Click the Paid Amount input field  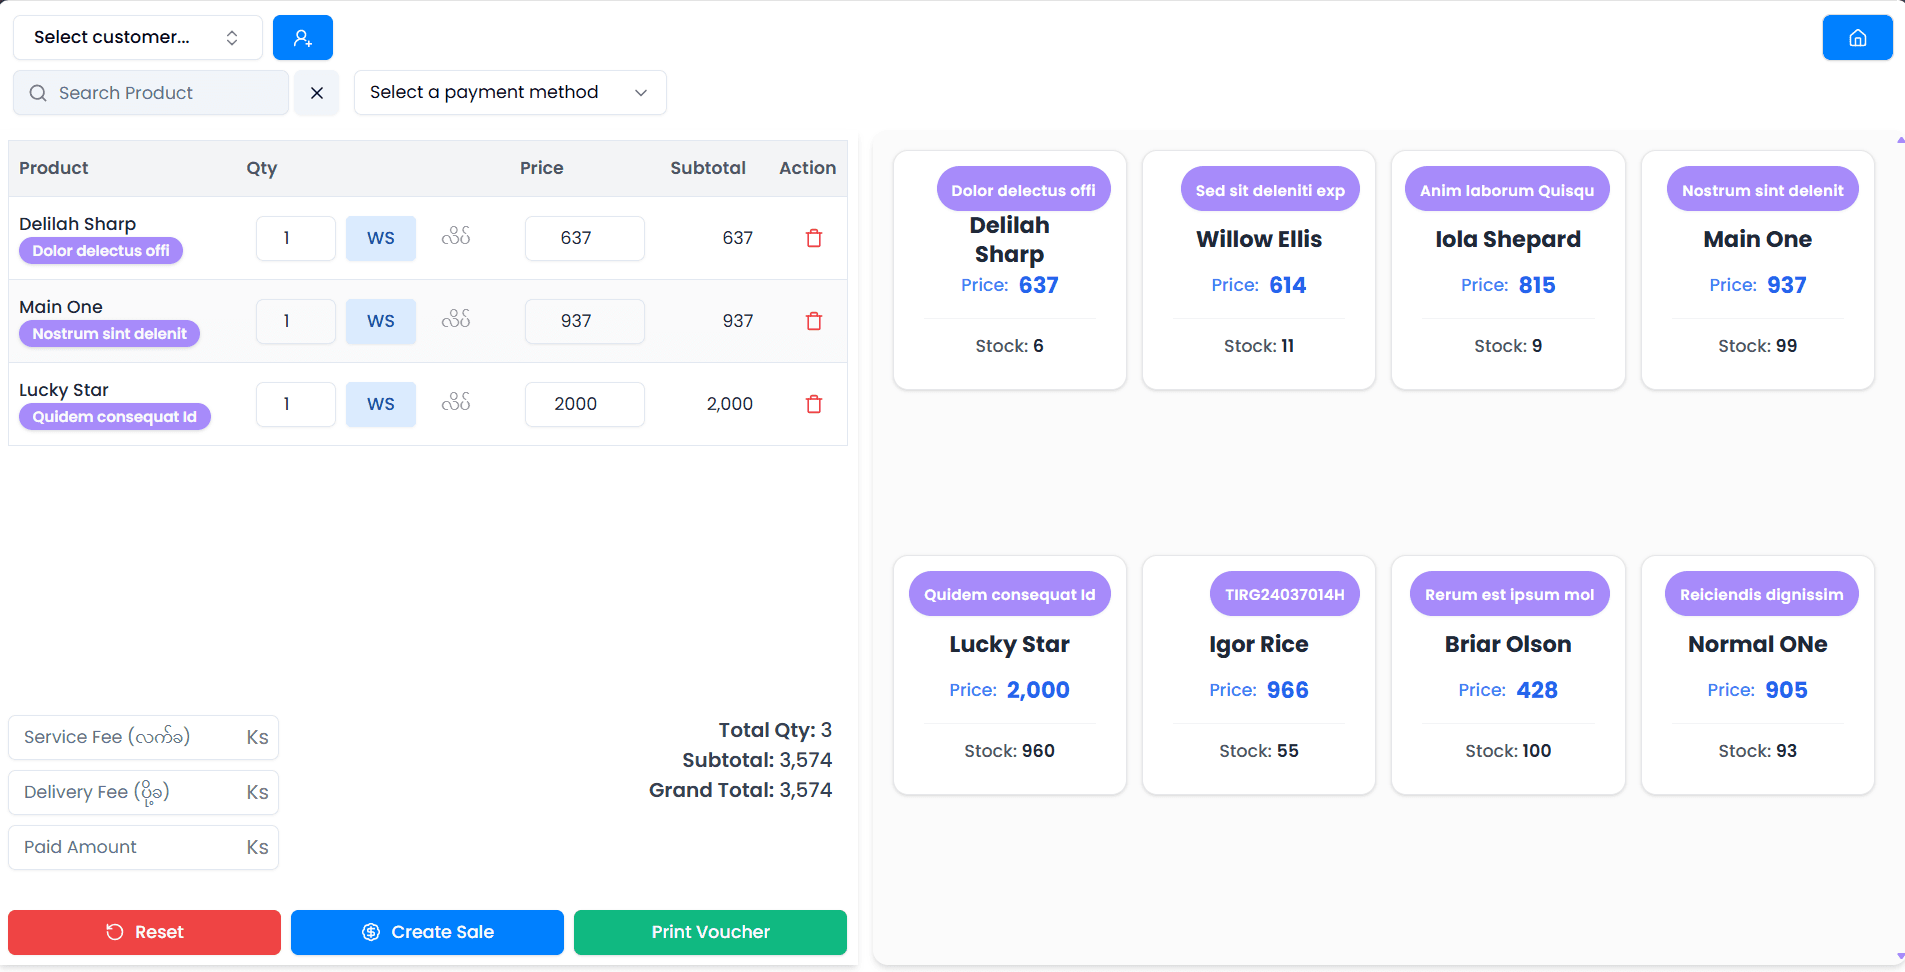pos(130,847)
